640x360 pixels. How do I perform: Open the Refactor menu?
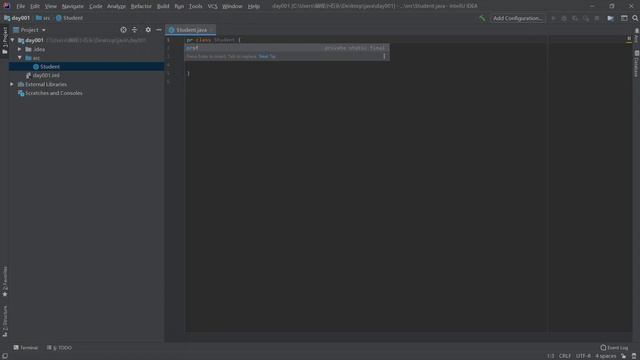pos(141,6)
